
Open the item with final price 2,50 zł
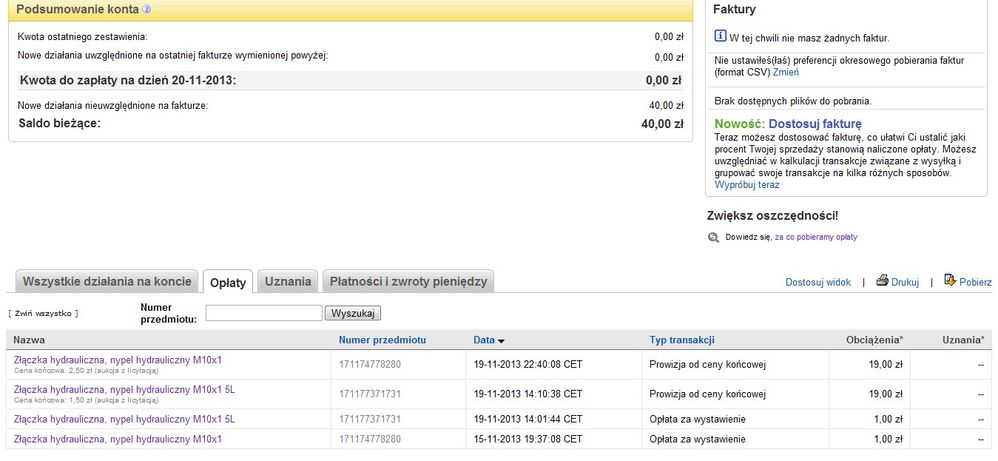pos(118,359)
